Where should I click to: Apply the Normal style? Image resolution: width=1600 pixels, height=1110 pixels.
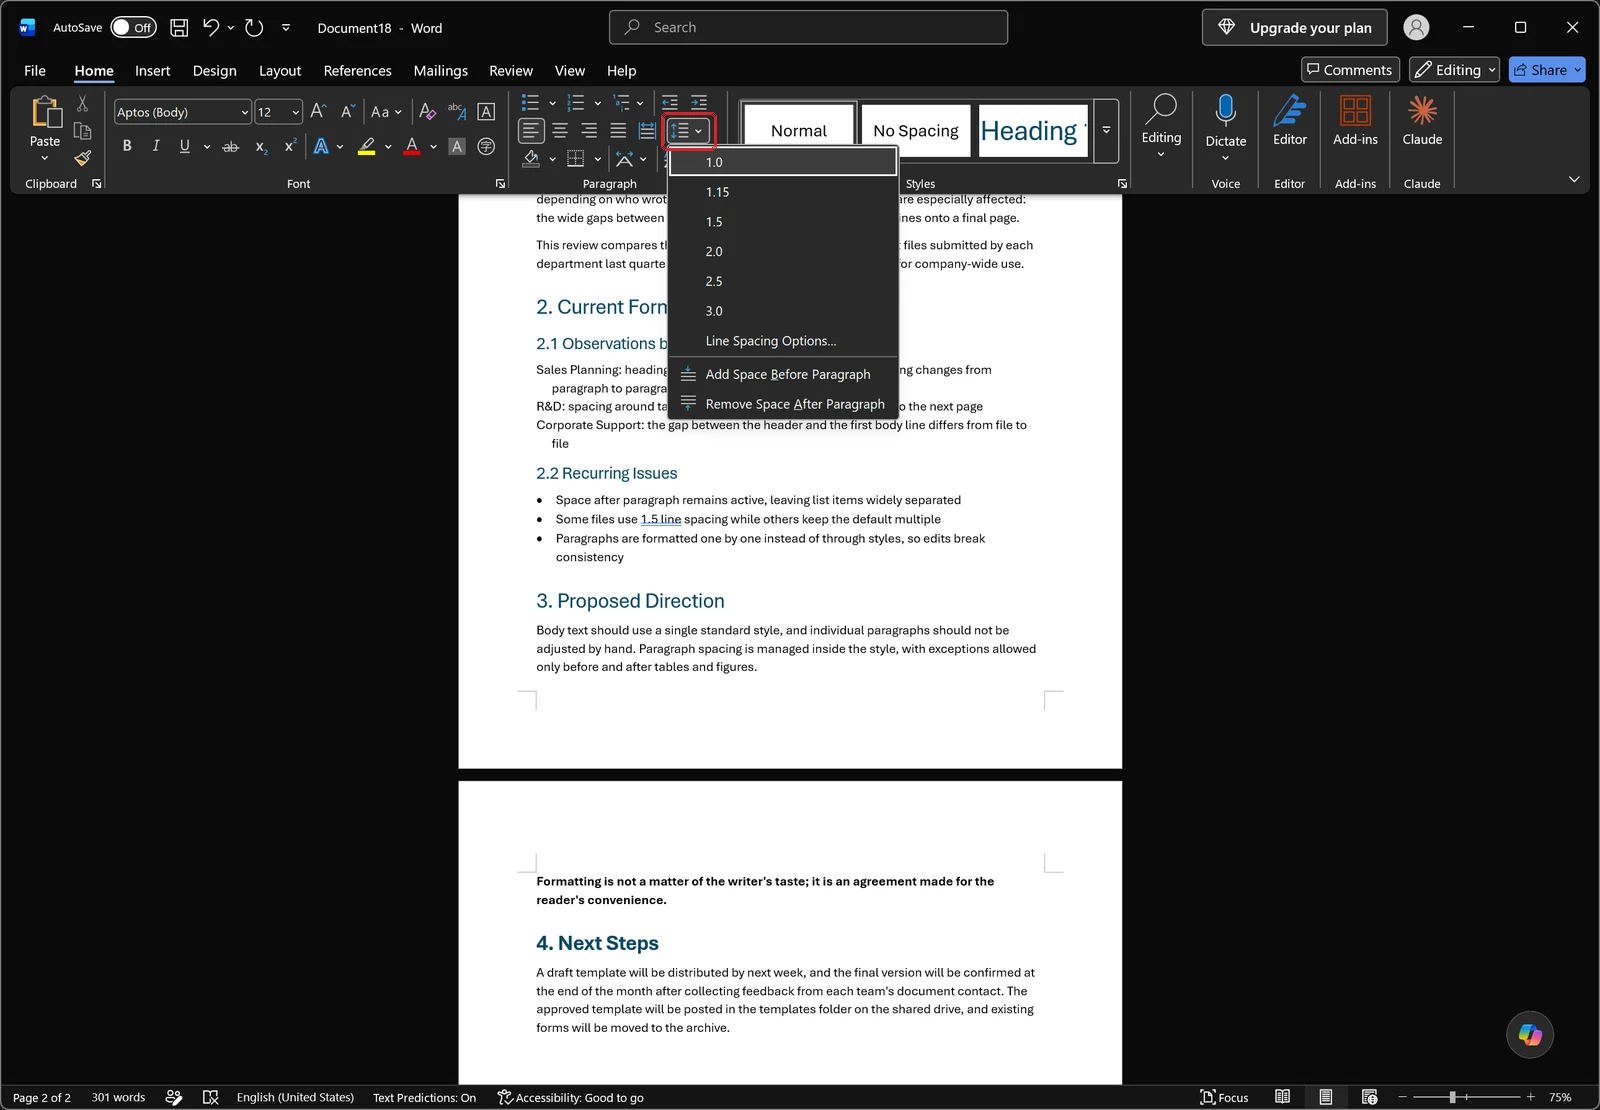point(799,131)
